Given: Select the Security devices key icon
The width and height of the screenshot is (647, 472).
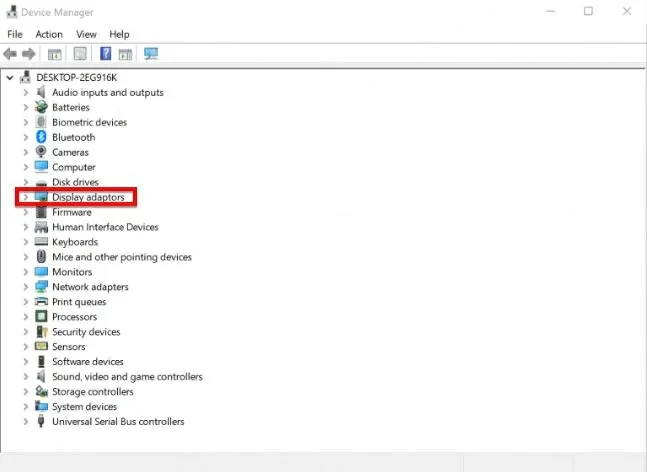Looking at the screenshot, I should tap(42, 332).
